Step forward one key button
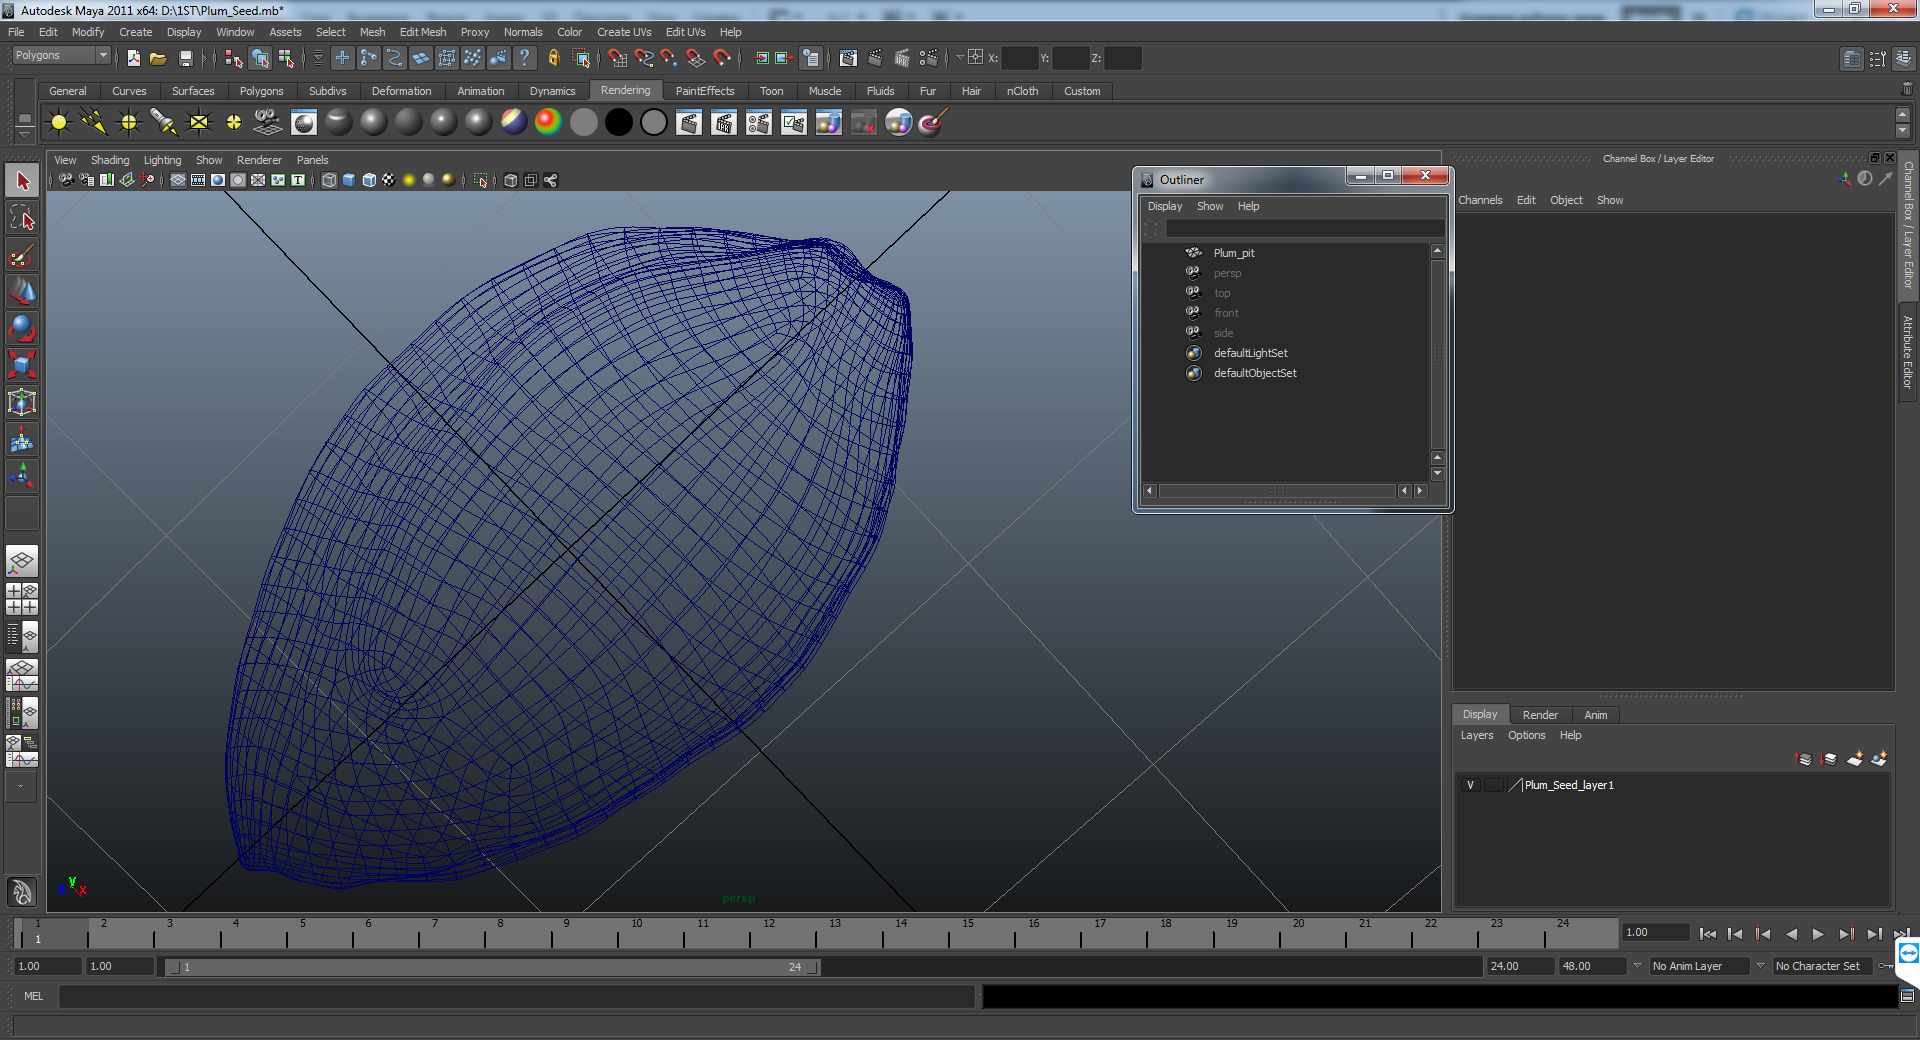 (1846, 934)
